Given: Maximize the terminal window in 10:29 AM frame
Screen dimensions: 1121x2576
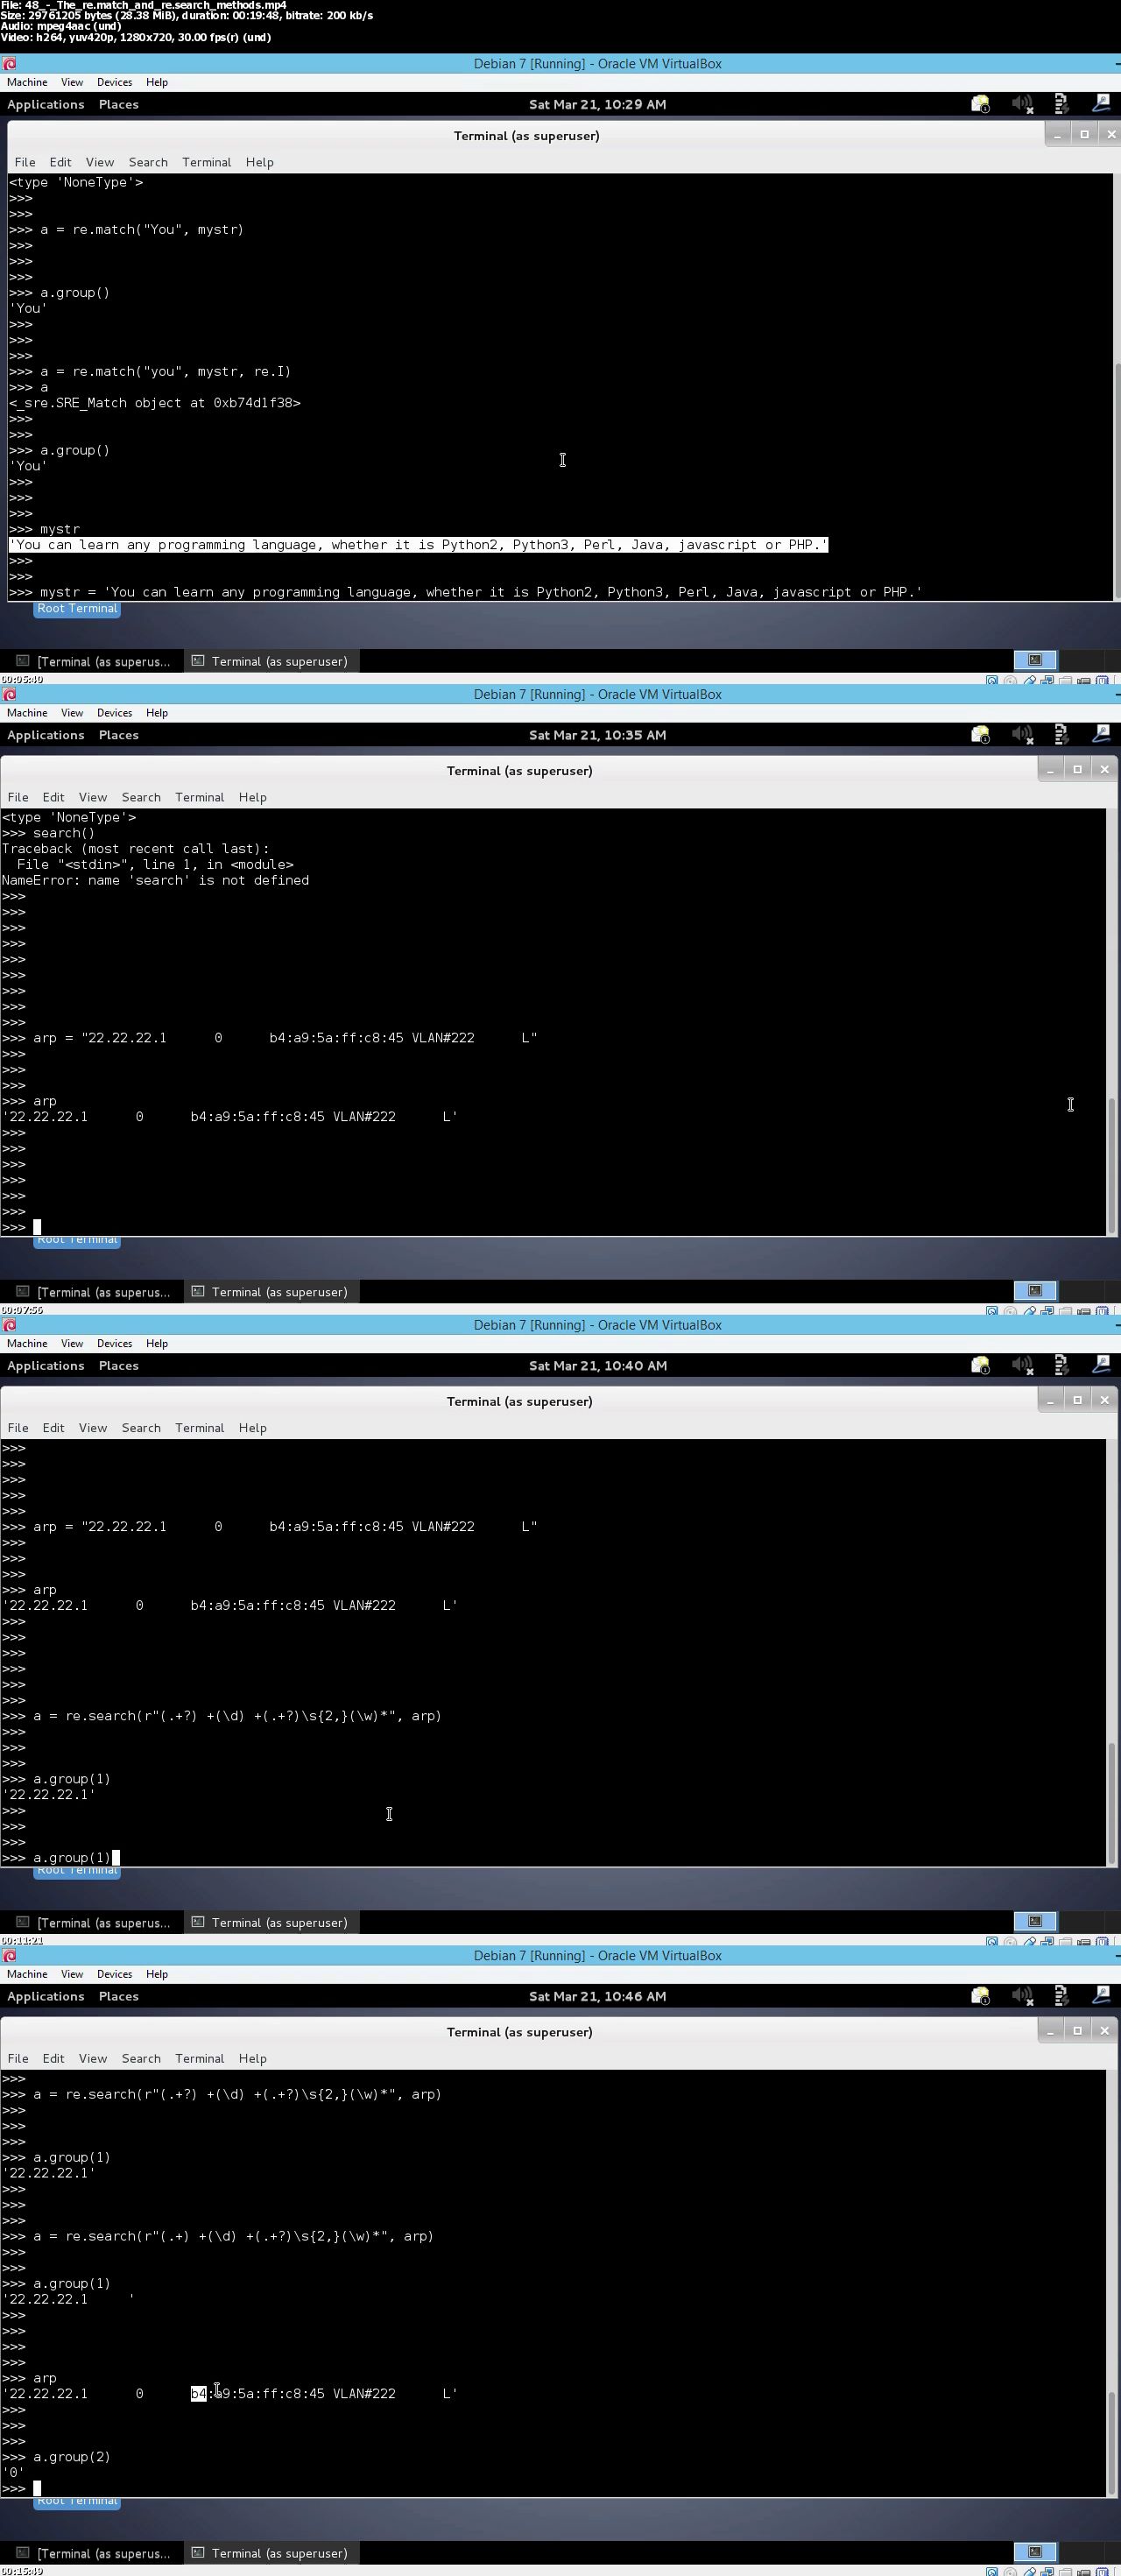Looking at the screenshot, I should [x=1084, y=134].
